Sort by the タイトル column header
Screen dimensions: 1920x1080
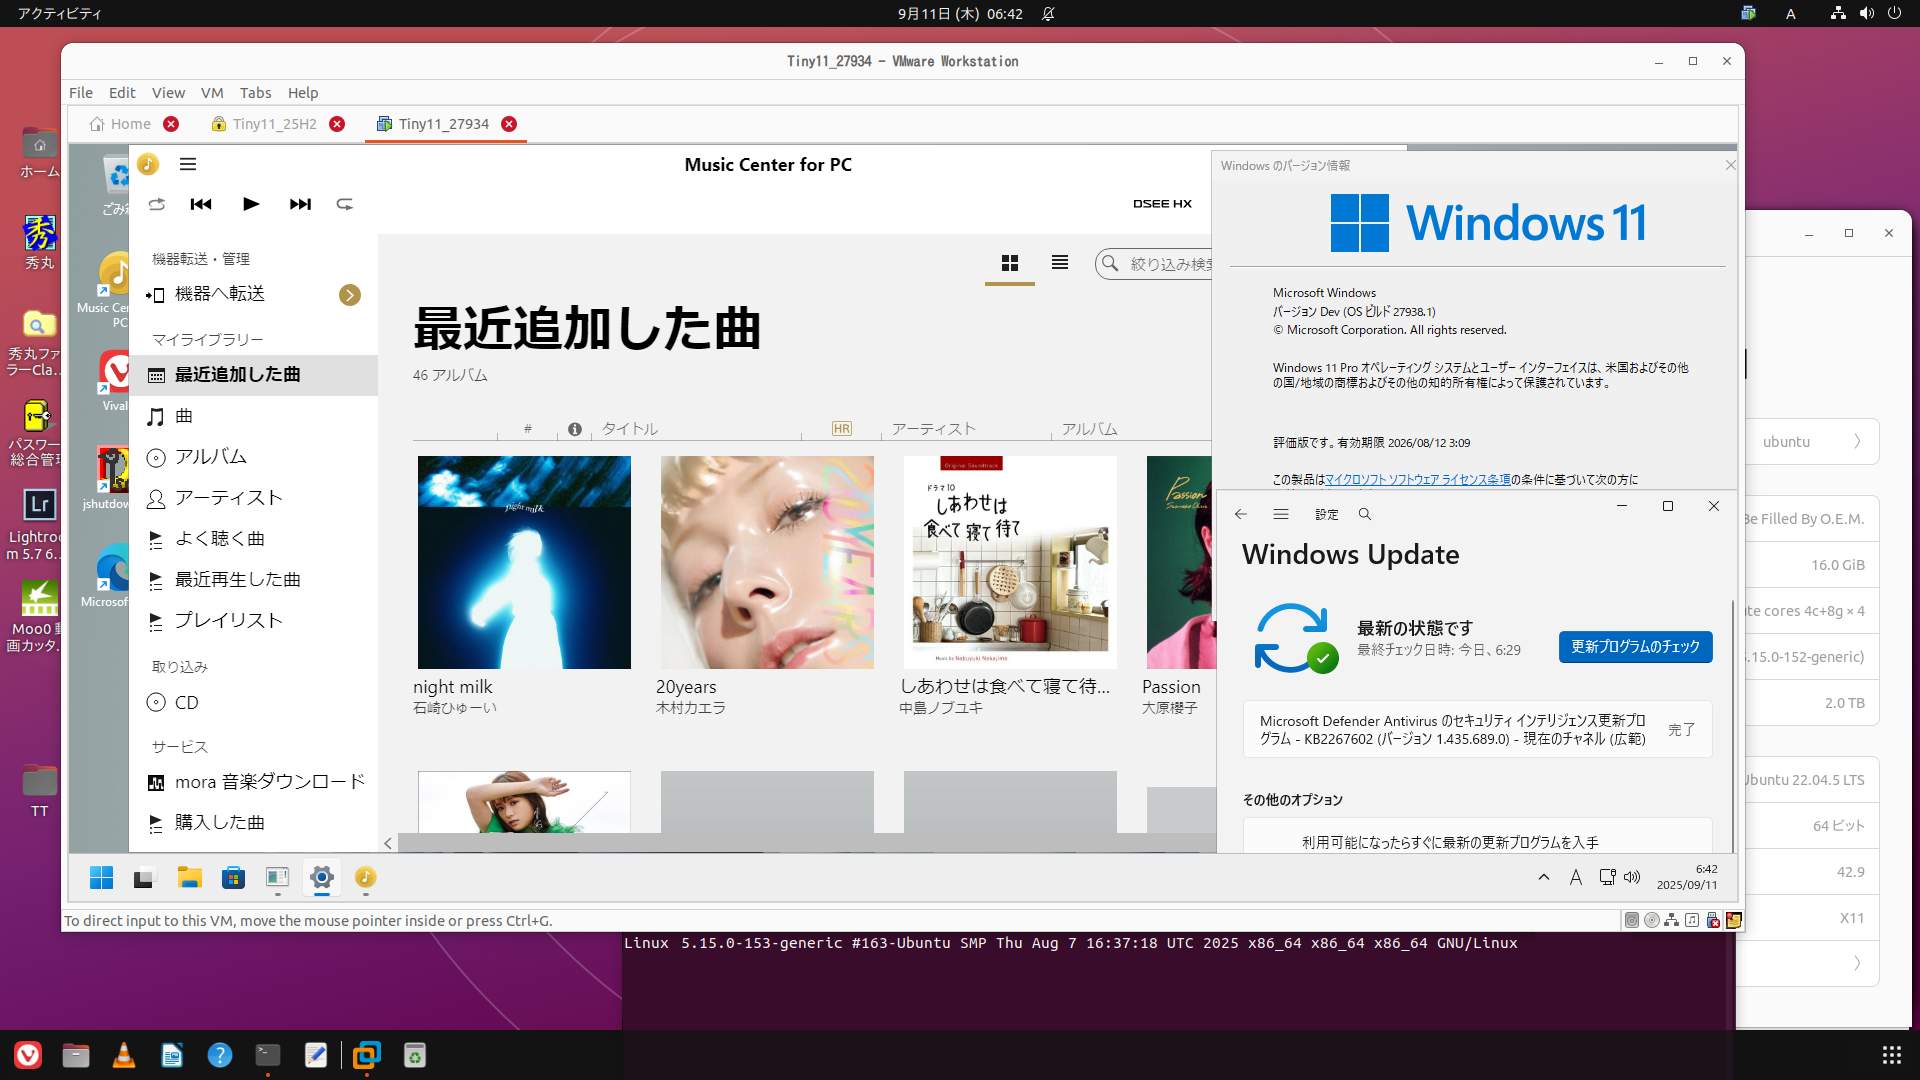coord(630,429)
